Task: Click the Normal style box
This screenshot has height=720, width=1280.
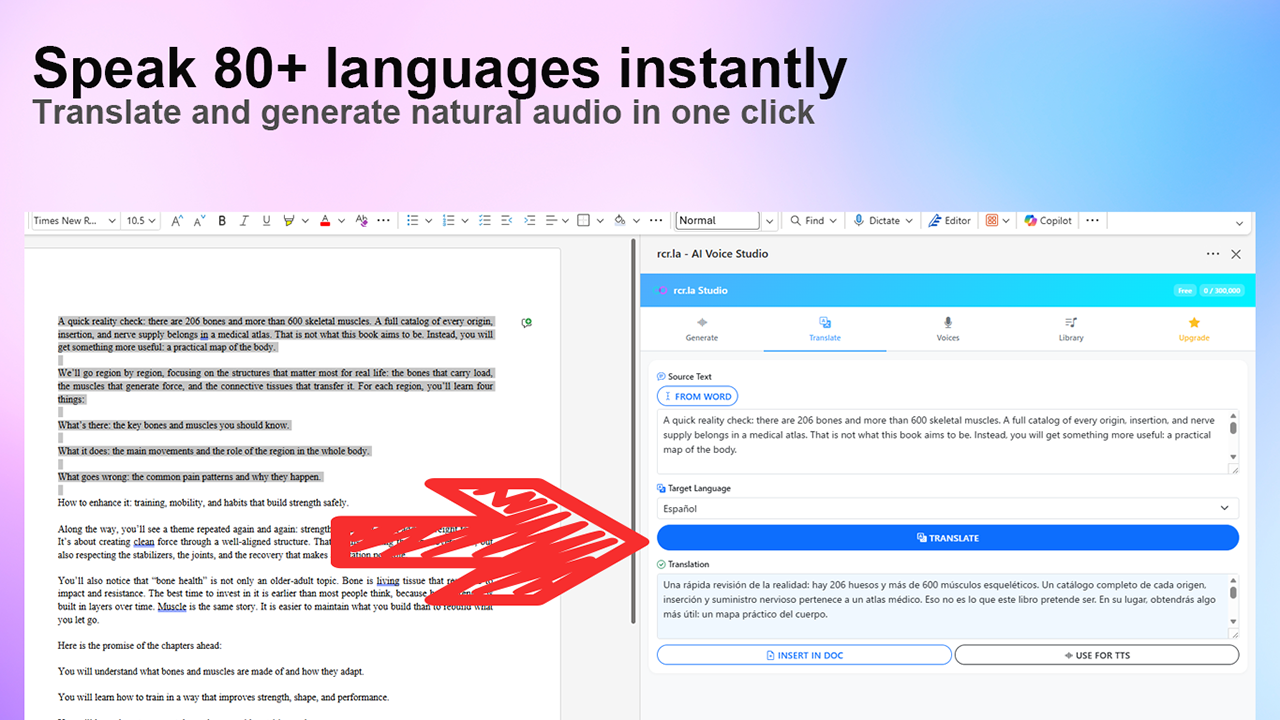Action: (717, 221)
